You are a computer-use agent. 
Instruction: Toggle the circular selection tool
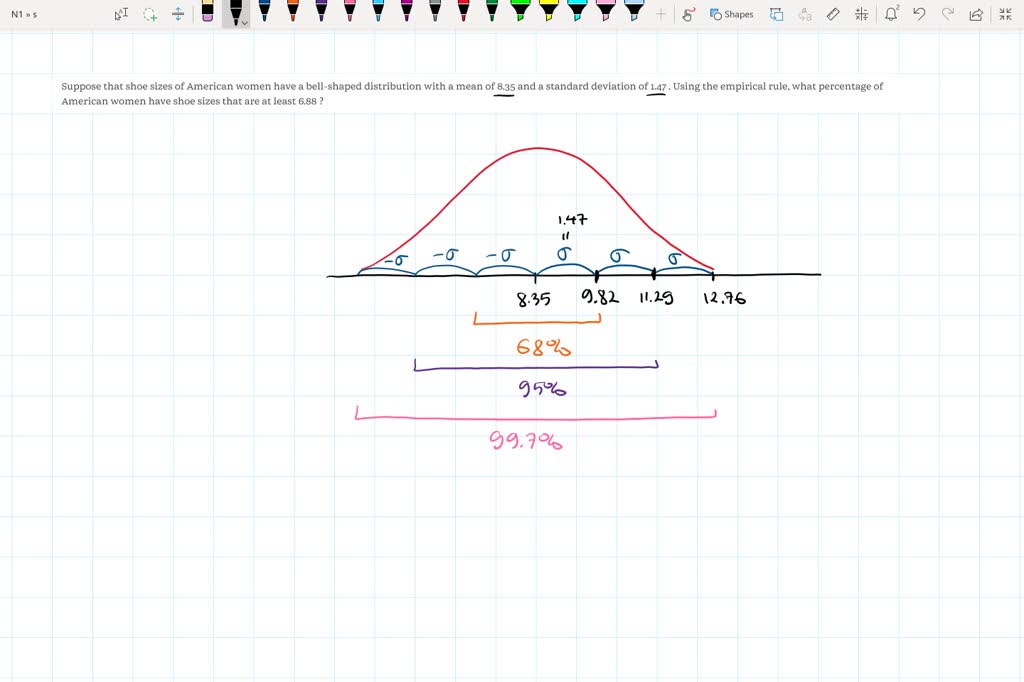click(150, 14)
